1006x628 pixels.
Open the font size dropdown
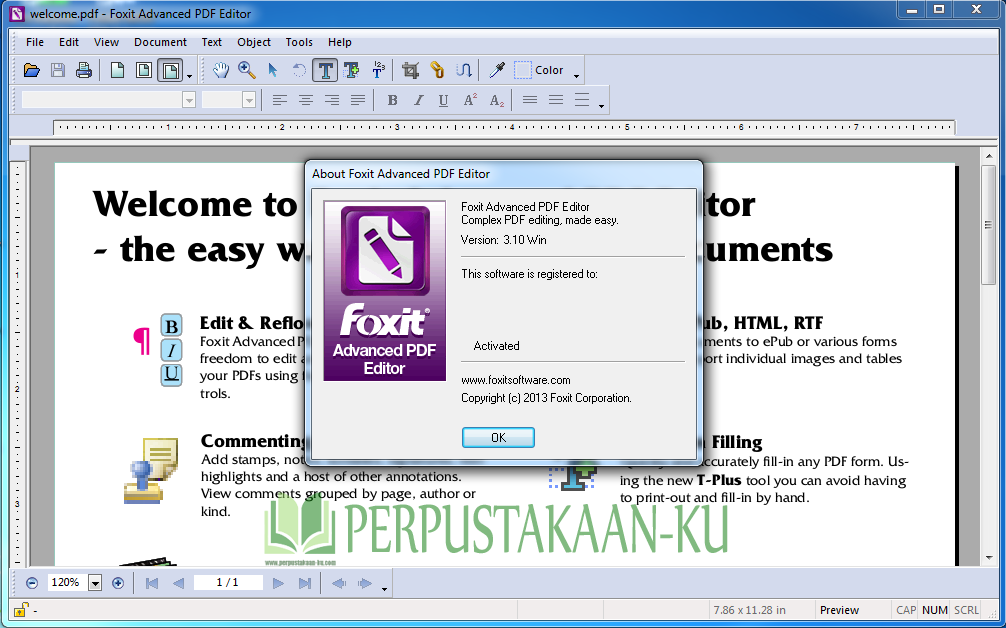tap(249, 100)
